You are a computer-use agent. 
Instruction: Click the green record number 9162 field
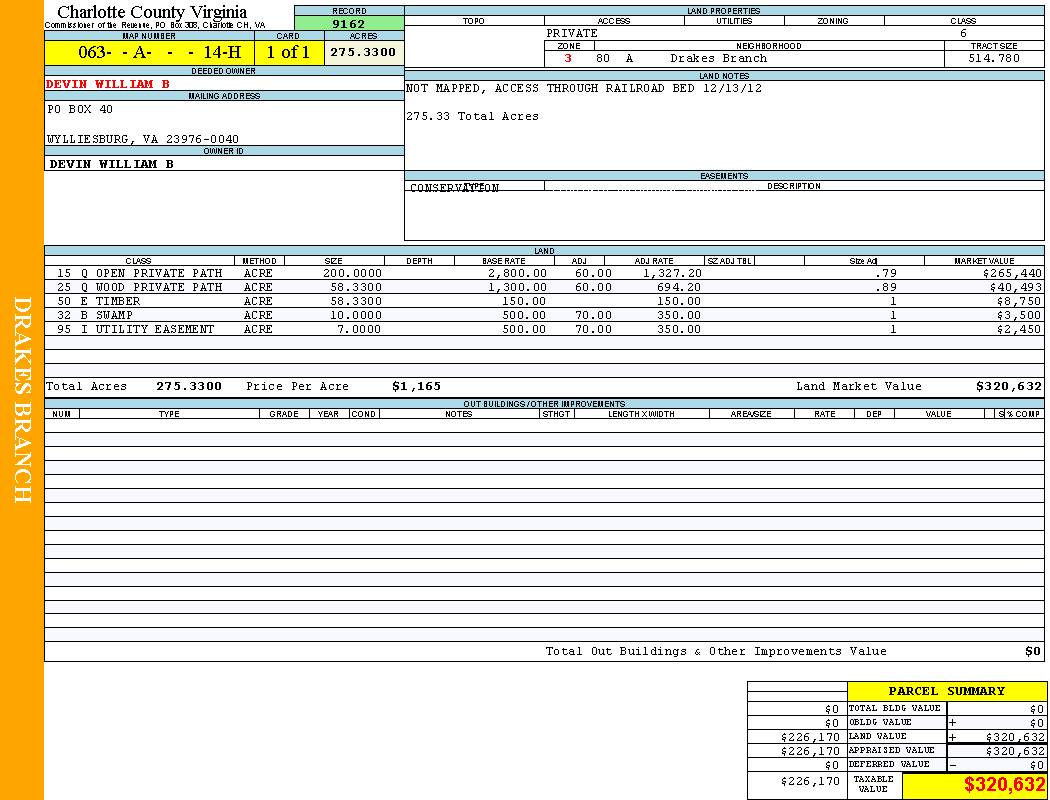click(349, 24)
